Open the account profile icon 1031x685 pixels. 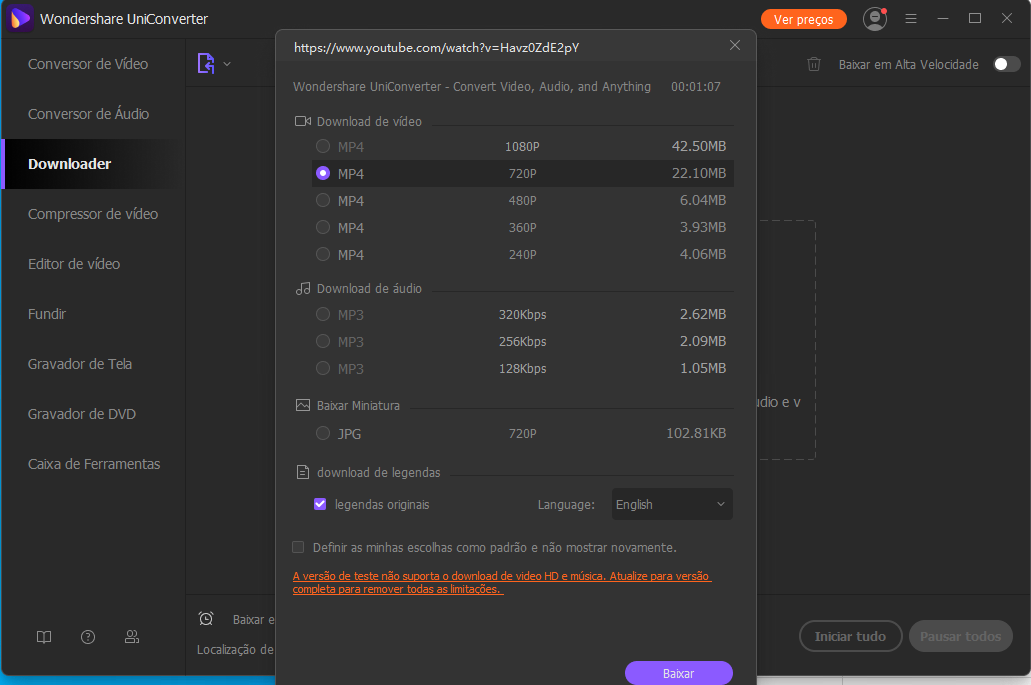click(x=874, y=18)
